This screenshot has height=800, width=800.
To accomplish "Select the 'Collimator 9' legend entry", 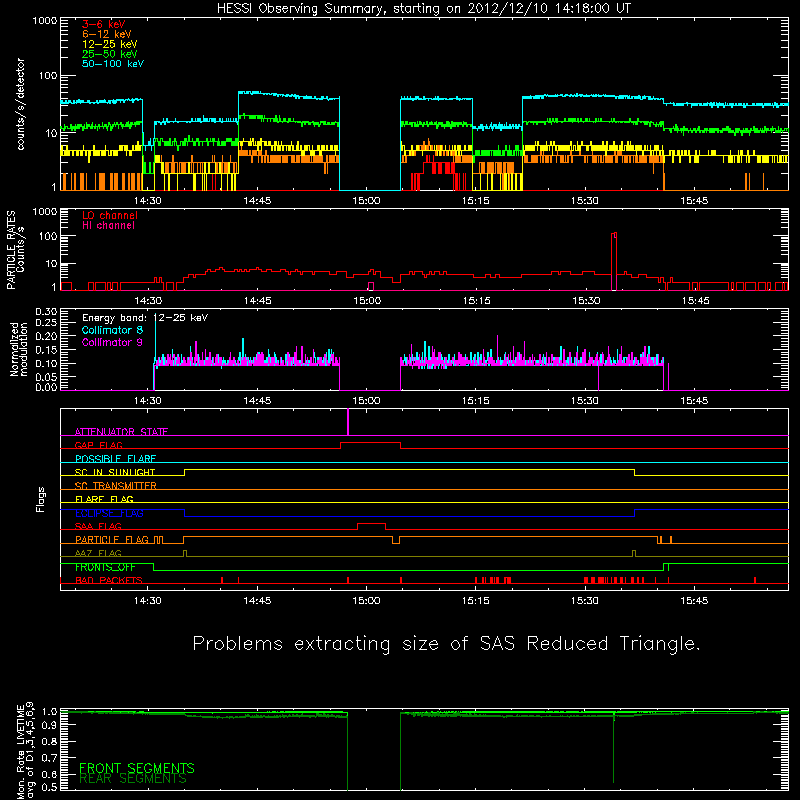I will pyautogui.click(x=112, y=342).
